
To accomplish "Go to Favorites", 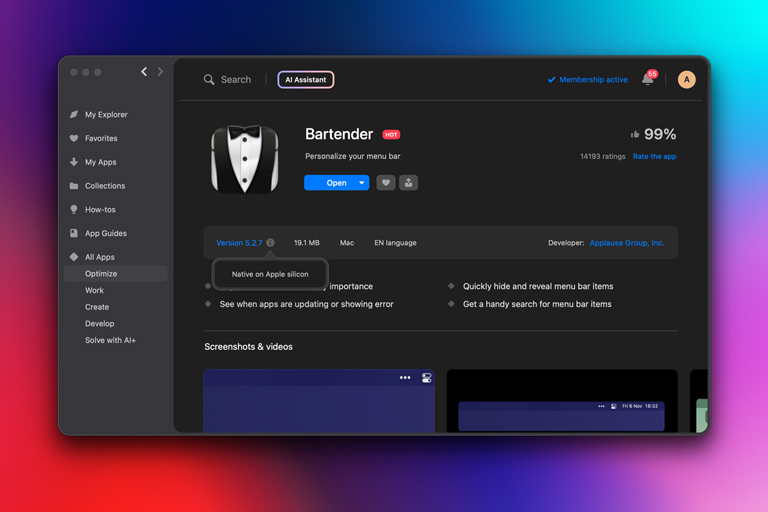I will (101, 138).
